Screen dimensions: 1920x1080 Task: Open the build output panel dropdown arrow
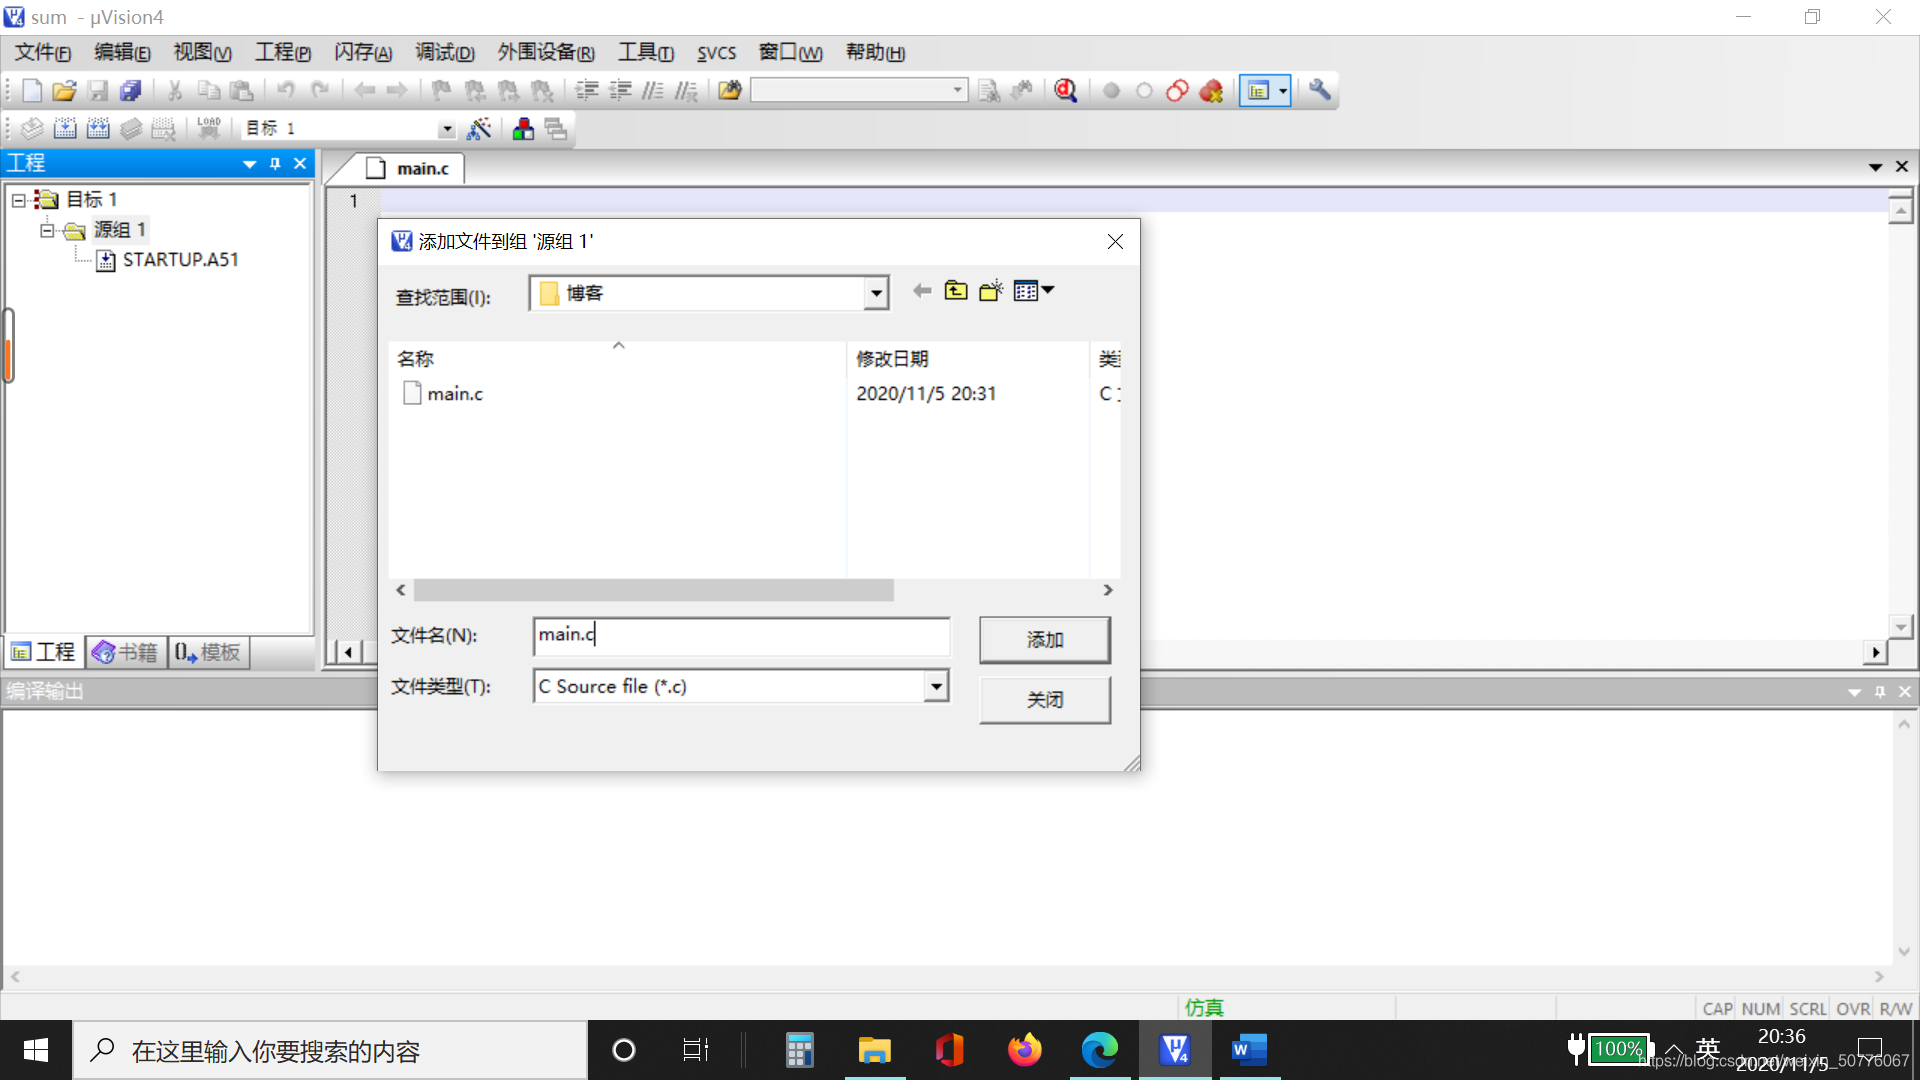[x=1854, y=692]
